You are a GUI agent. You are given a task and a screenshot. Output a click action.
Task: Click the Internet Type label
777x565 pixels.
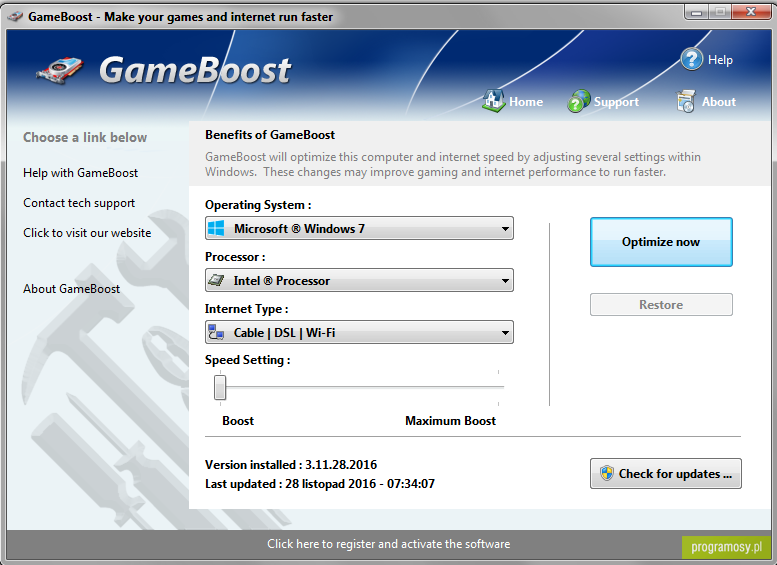[246, 309]
